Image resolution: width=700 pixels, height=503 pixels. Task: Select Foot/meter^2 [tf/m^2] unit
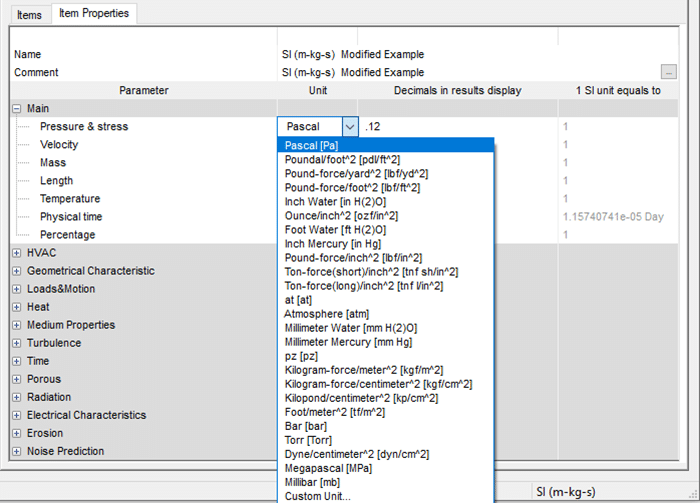[x=386, y=412]
